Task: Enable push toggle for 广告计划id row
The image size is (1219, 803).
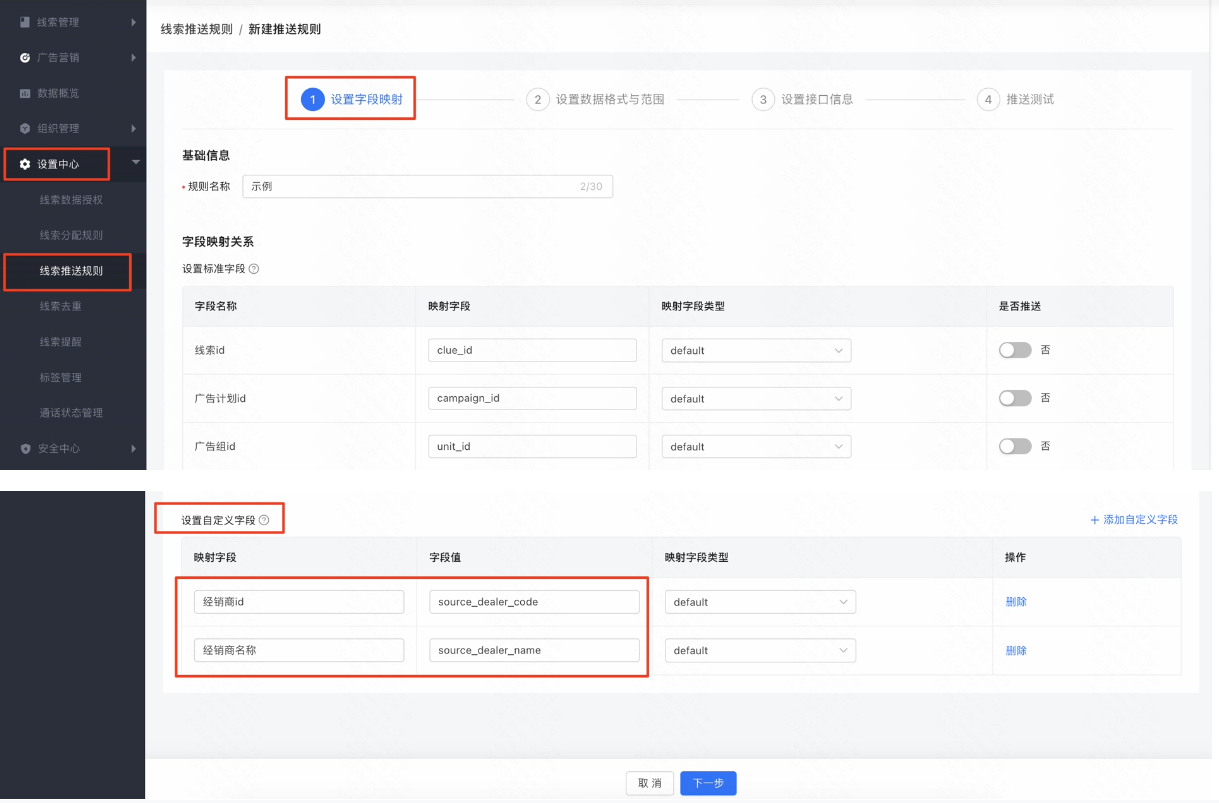Action: coord(1014,398)
